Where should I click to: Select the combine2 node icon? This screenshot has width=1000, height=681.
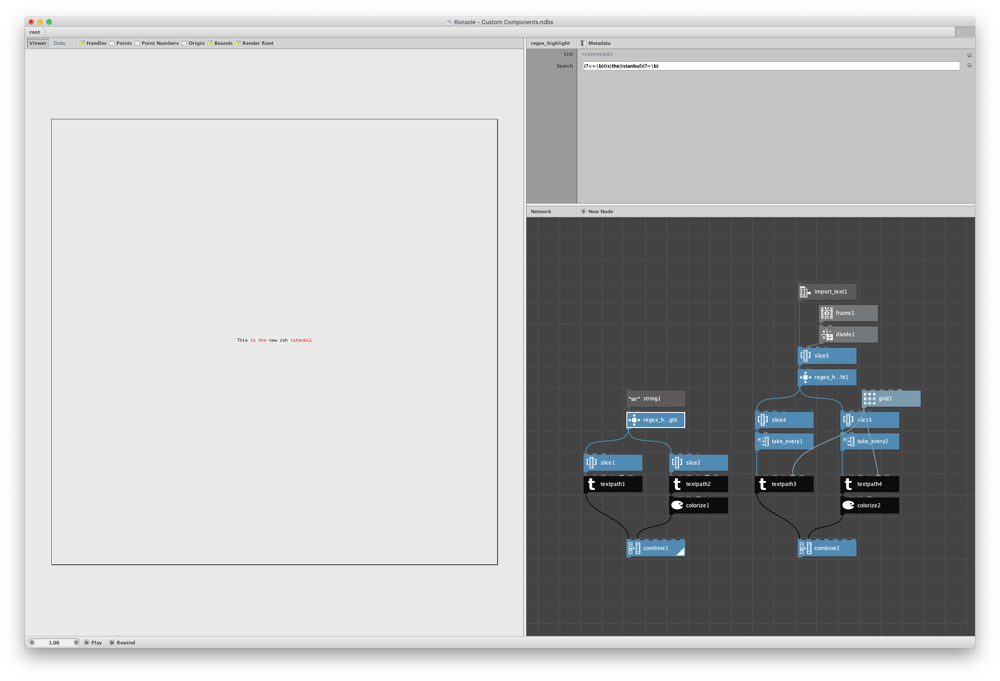tap(805, 548)
